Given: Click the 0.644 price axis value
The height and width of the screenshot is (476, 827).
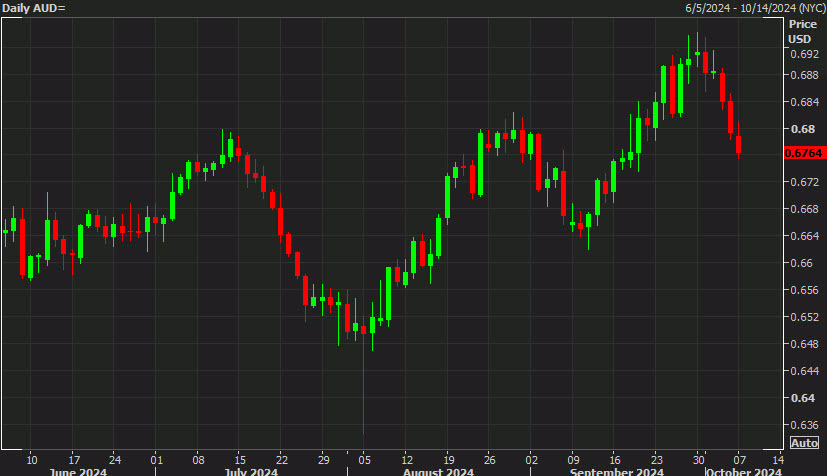Looking at the screenshot, I should click(x=804, y=371).
